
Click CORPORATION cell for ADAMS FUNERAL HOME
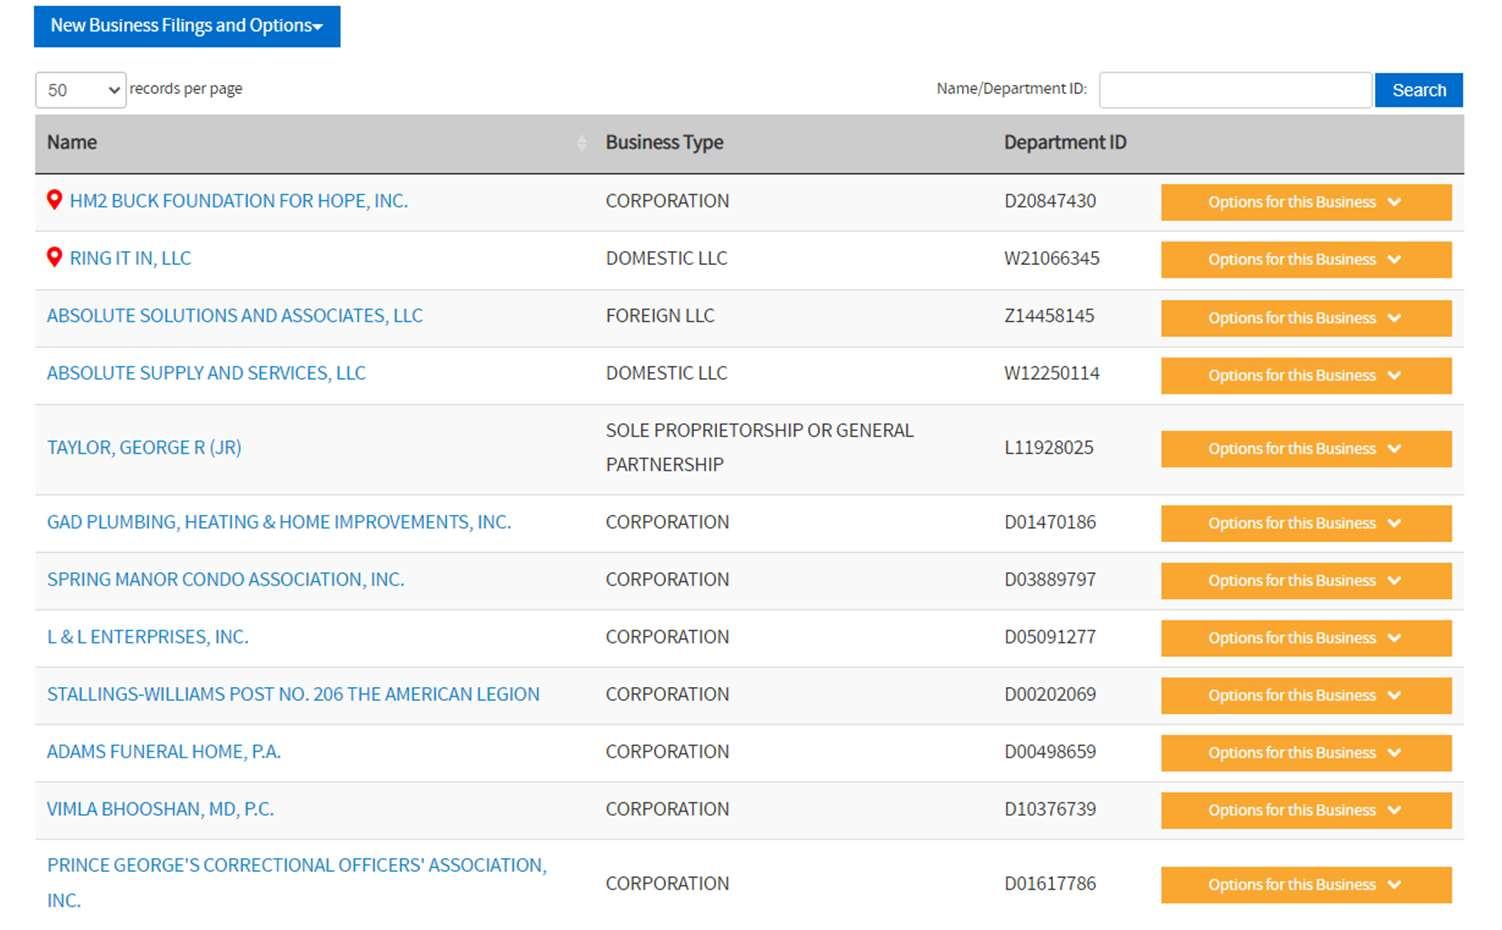pyautogui.click(x=667, y=752)
